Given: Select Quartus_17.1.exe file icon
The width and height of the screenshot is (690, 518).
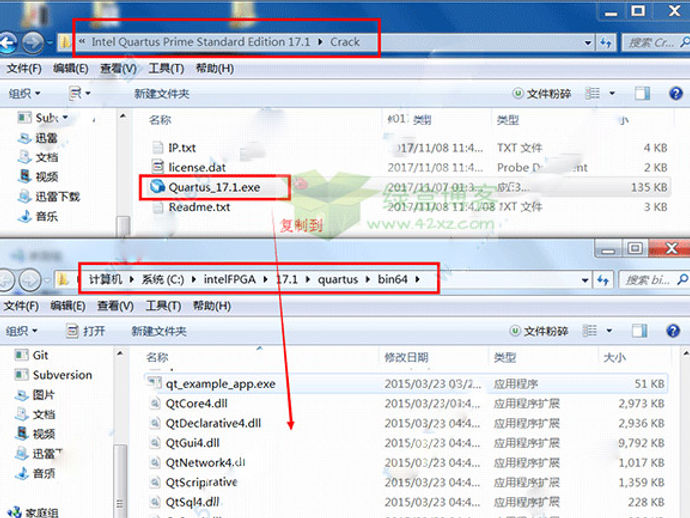Looking at the screenshot, I should pos(157,187).
